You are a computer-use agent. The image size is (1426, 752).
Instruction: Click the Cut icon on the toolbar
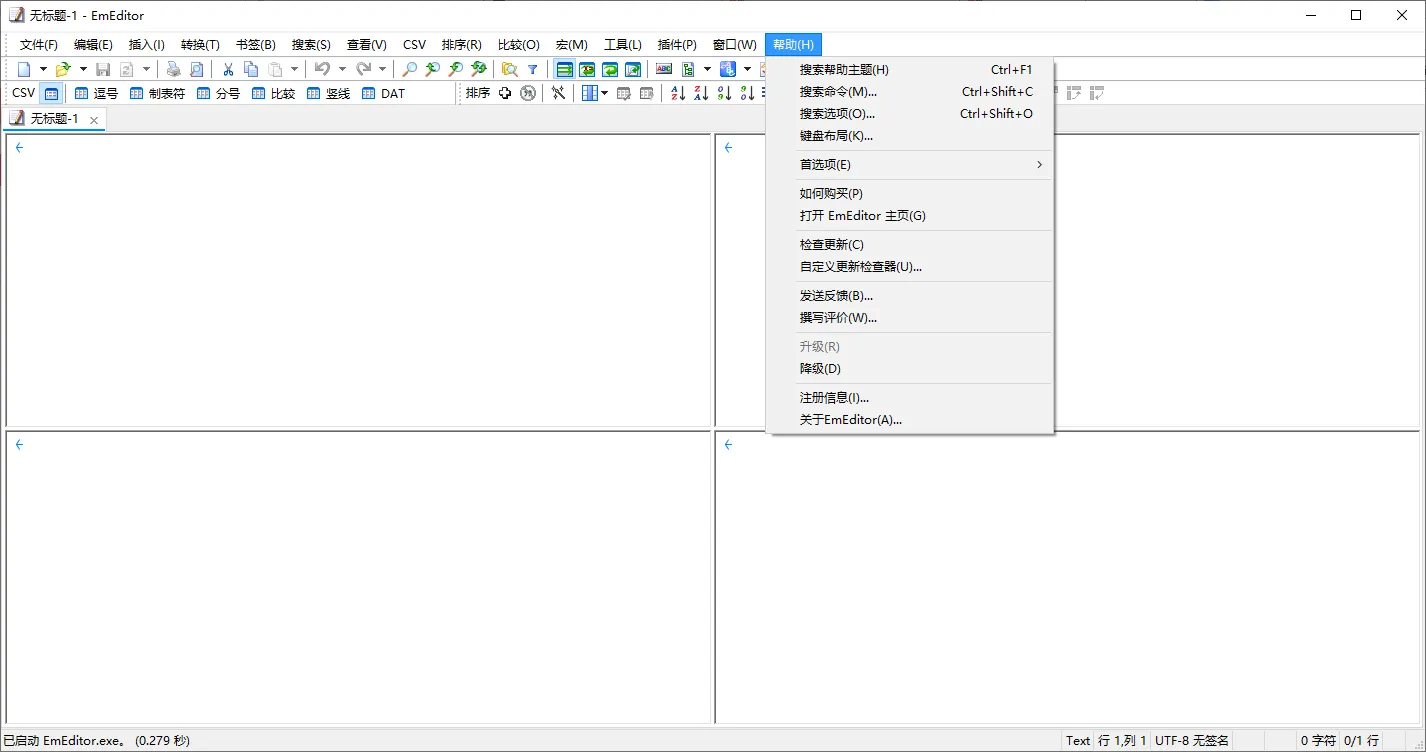(227, 68)
